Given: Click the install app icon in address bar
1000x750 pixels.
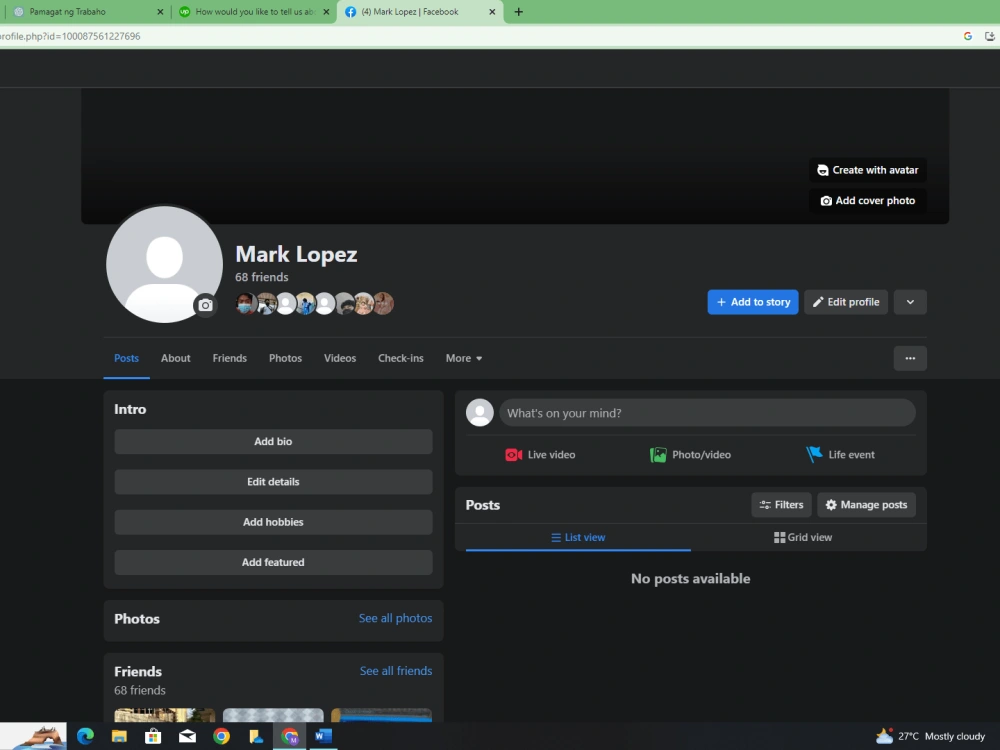Looking at the screenshot, I should (x=990, y=36).
